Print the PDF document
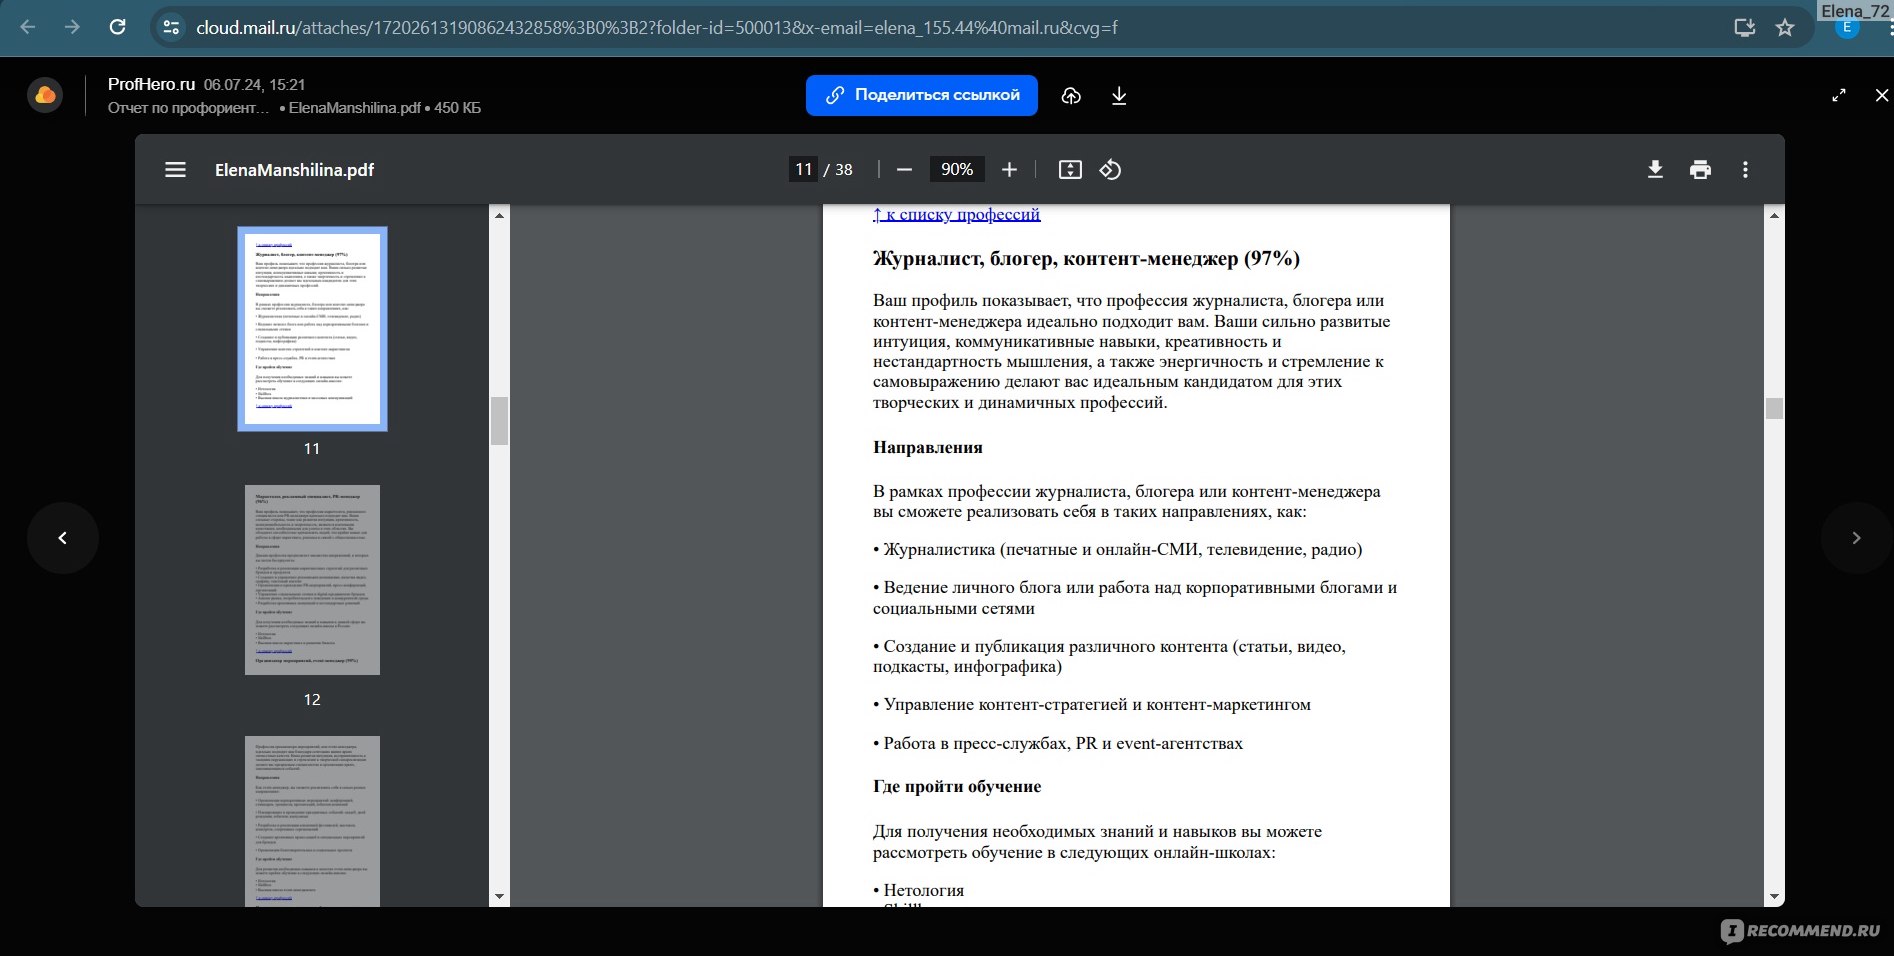The height and width of the screenshot is (956, 1894). tap(1700, 170)
